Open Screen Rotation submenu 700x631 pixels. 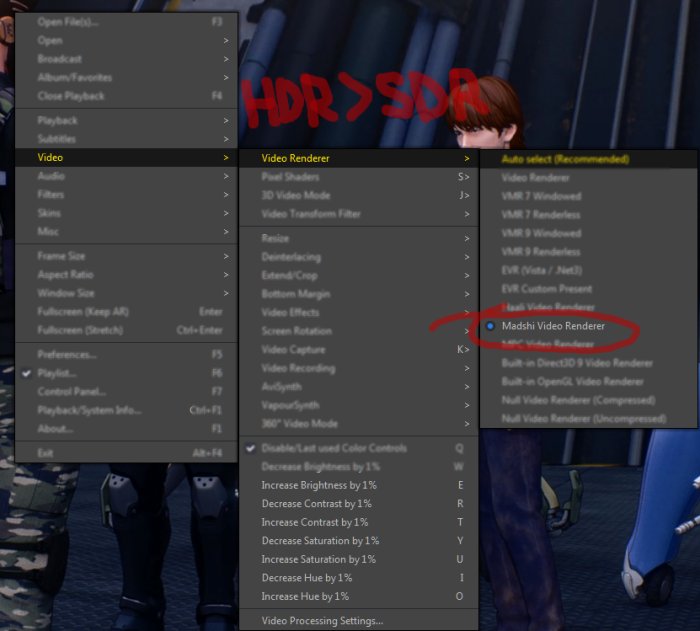pyautogui.click(x=359, y=331)
